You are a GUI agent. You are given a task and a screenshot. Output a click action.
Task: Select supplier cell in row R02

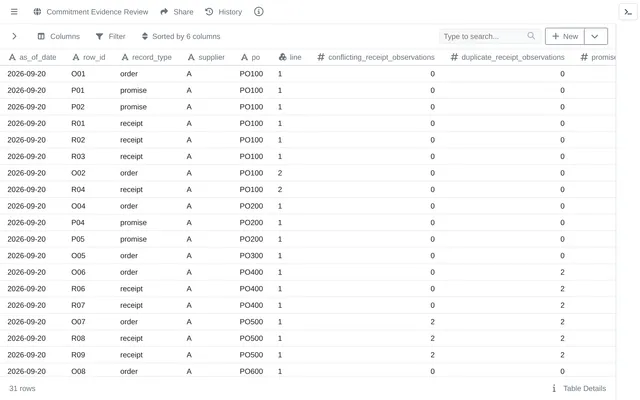[x=189, y=140]
